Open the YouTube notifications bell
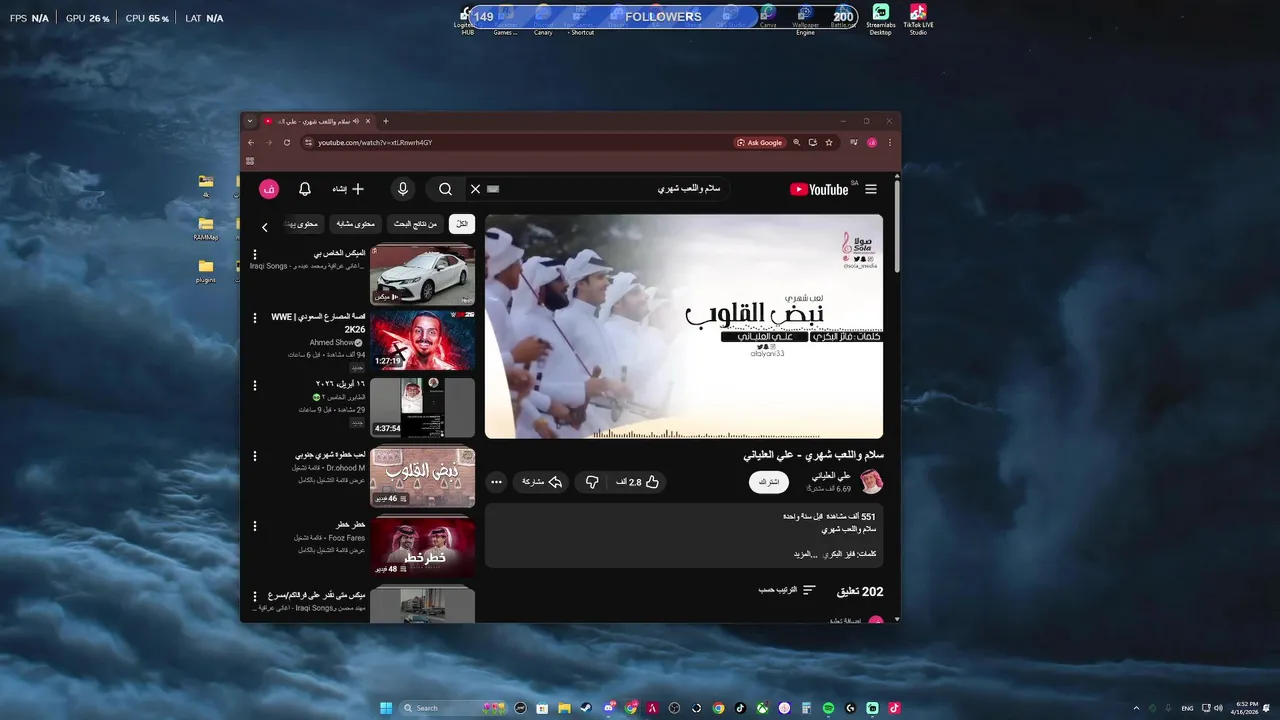 coord(305,189)
